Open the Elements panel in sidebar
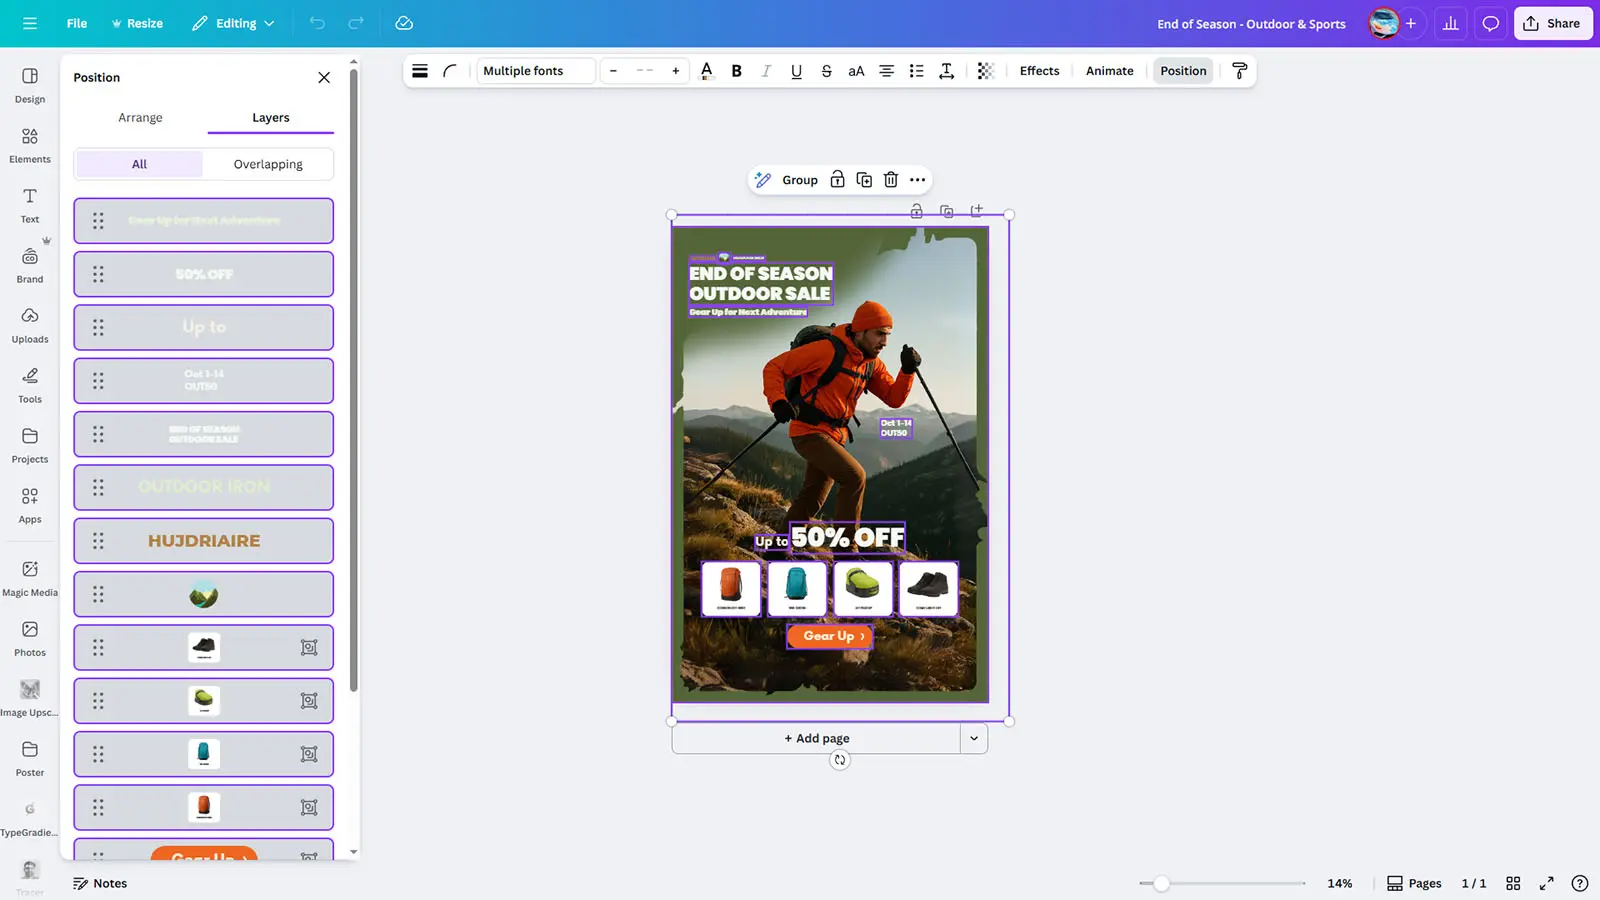Viewport: 1600px width, 900px height. [30, 145]
